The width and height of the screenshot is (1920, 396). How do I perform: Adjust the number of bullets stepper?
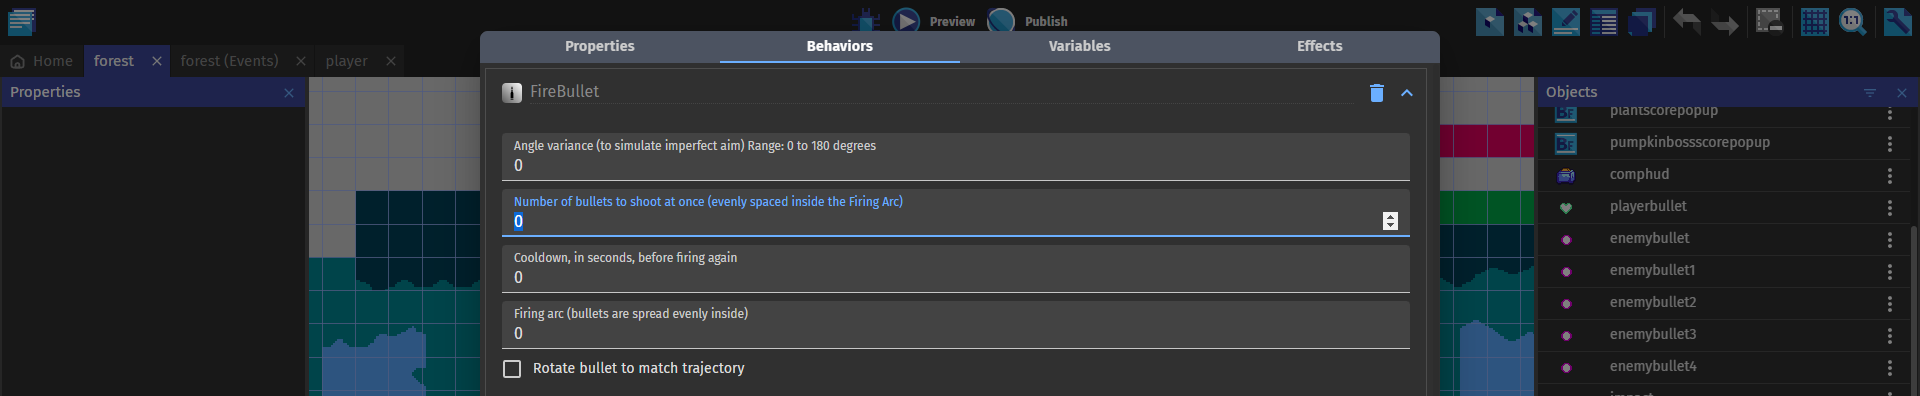pos(1390,221)
